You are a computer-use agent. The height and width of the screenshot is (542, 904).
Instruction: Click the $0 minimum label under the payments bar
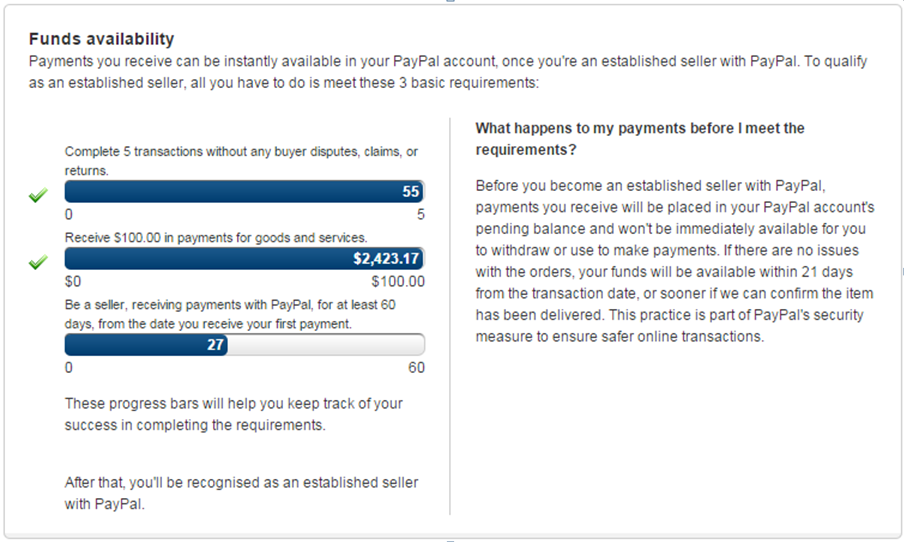pyautogui.click(x=73, y=282)
